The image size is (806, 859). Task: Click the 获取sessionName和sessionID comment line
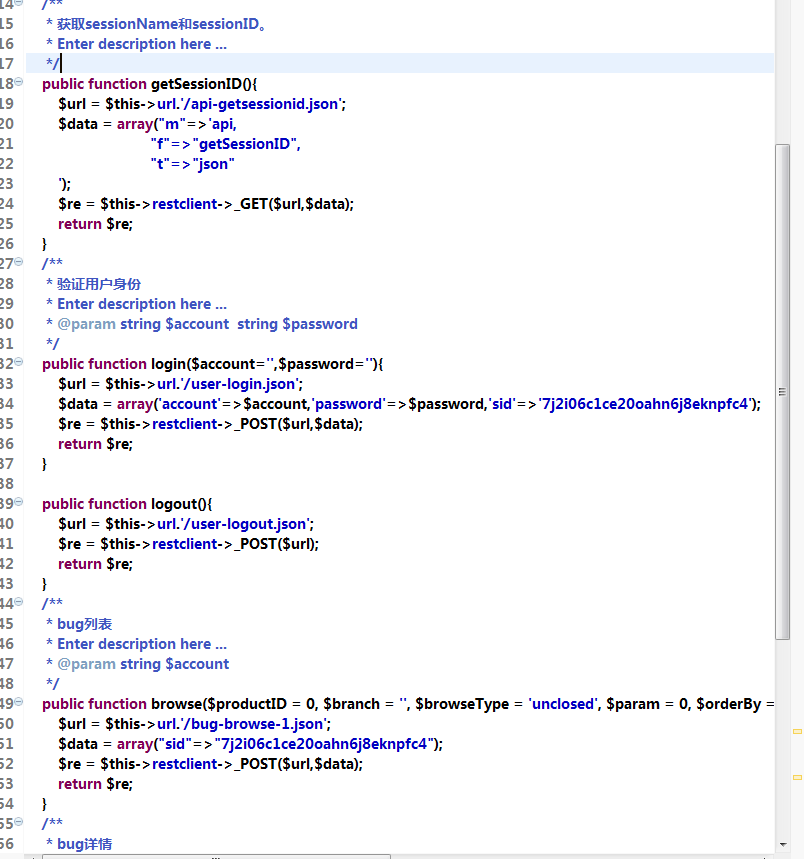point(161,25)
